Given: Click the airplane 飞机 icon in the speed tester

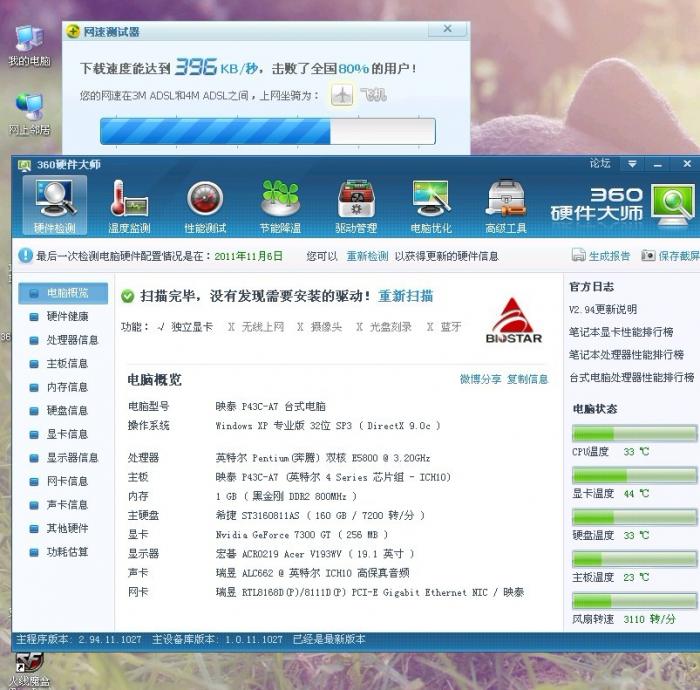Looking at the screenshot, I should (342, 95).
